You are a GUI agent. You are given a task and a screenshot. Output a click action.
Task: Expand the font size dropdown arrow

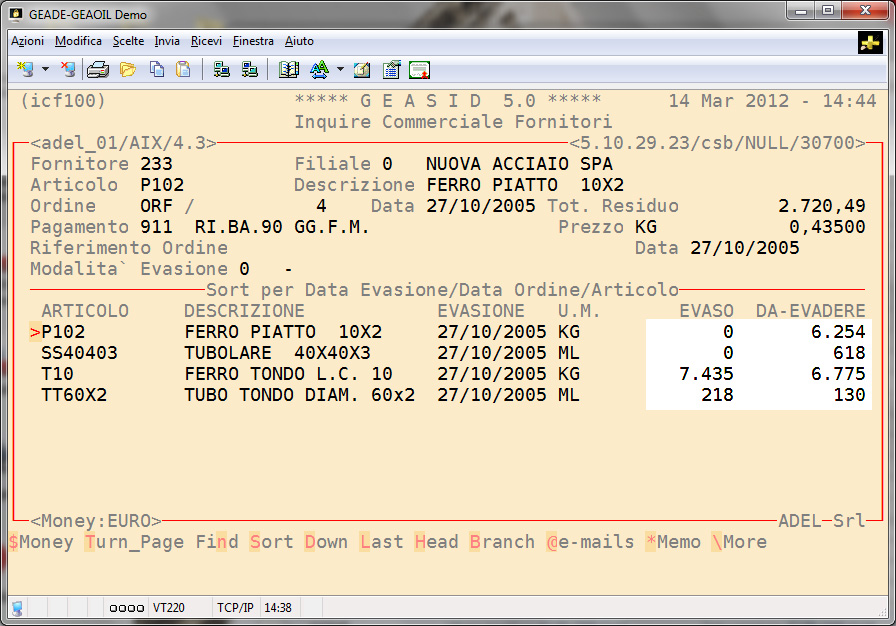pyautogui.click(x=340, y=70)
